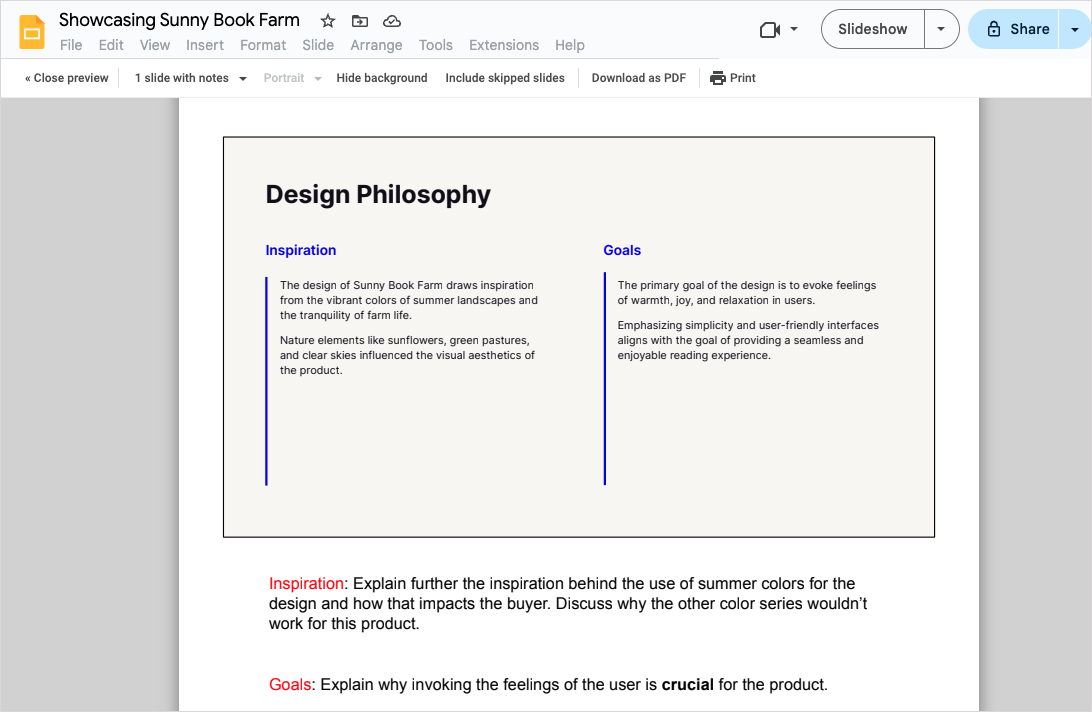
Task: Click the move to folder icon
Action: [359, 21]
